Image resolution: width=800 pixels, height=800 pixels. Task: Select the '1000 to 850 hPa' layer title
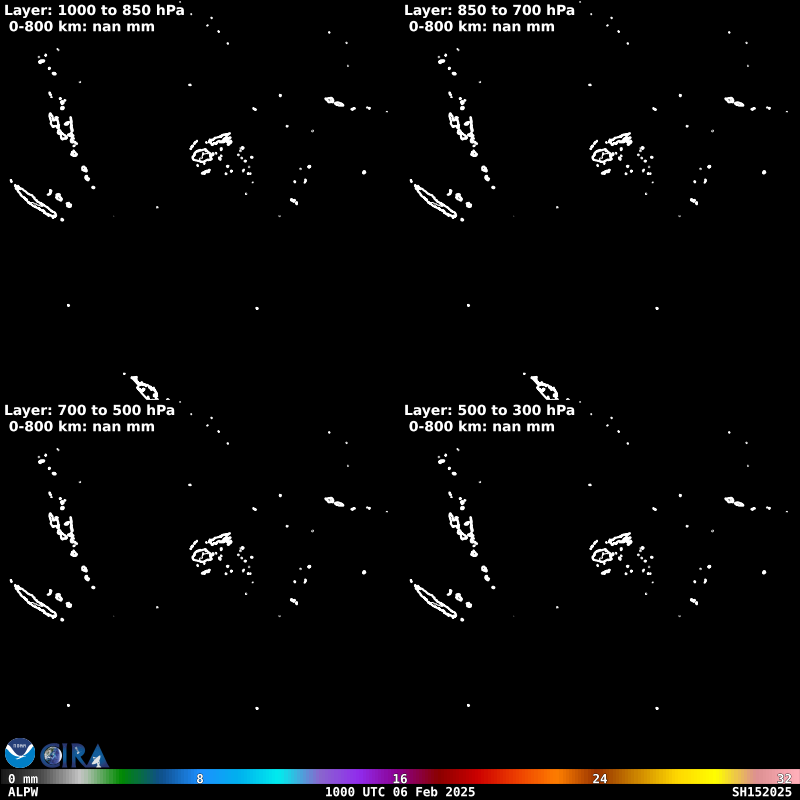(x=94, y=10)
